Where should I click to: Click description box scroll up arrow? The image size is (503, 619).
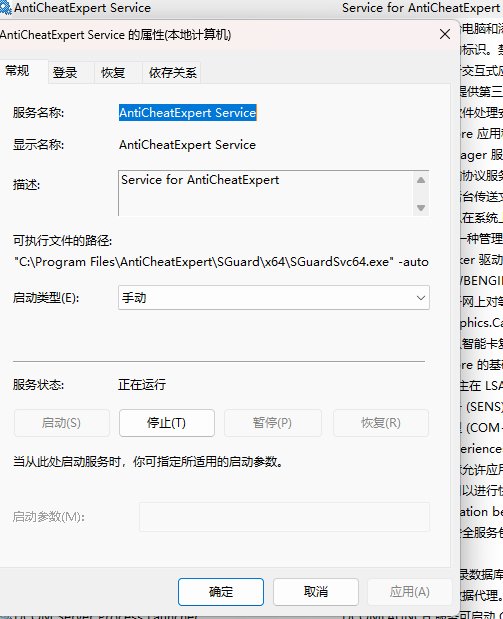click(x=421, y=180)
